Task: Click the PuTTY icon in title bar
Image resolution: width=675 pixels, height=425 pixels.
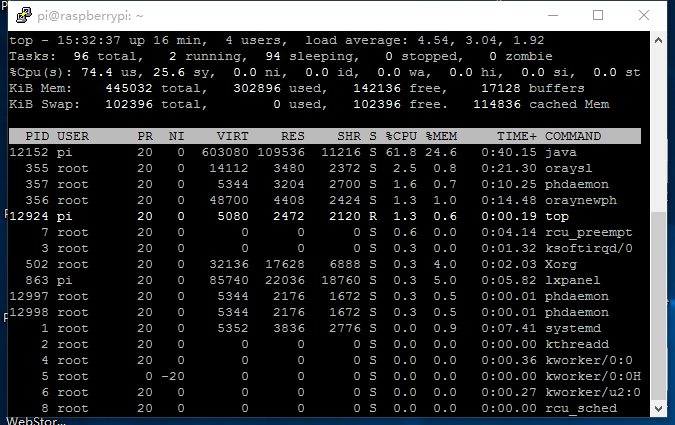Action: pyautogui.click(x=24, y=16)
